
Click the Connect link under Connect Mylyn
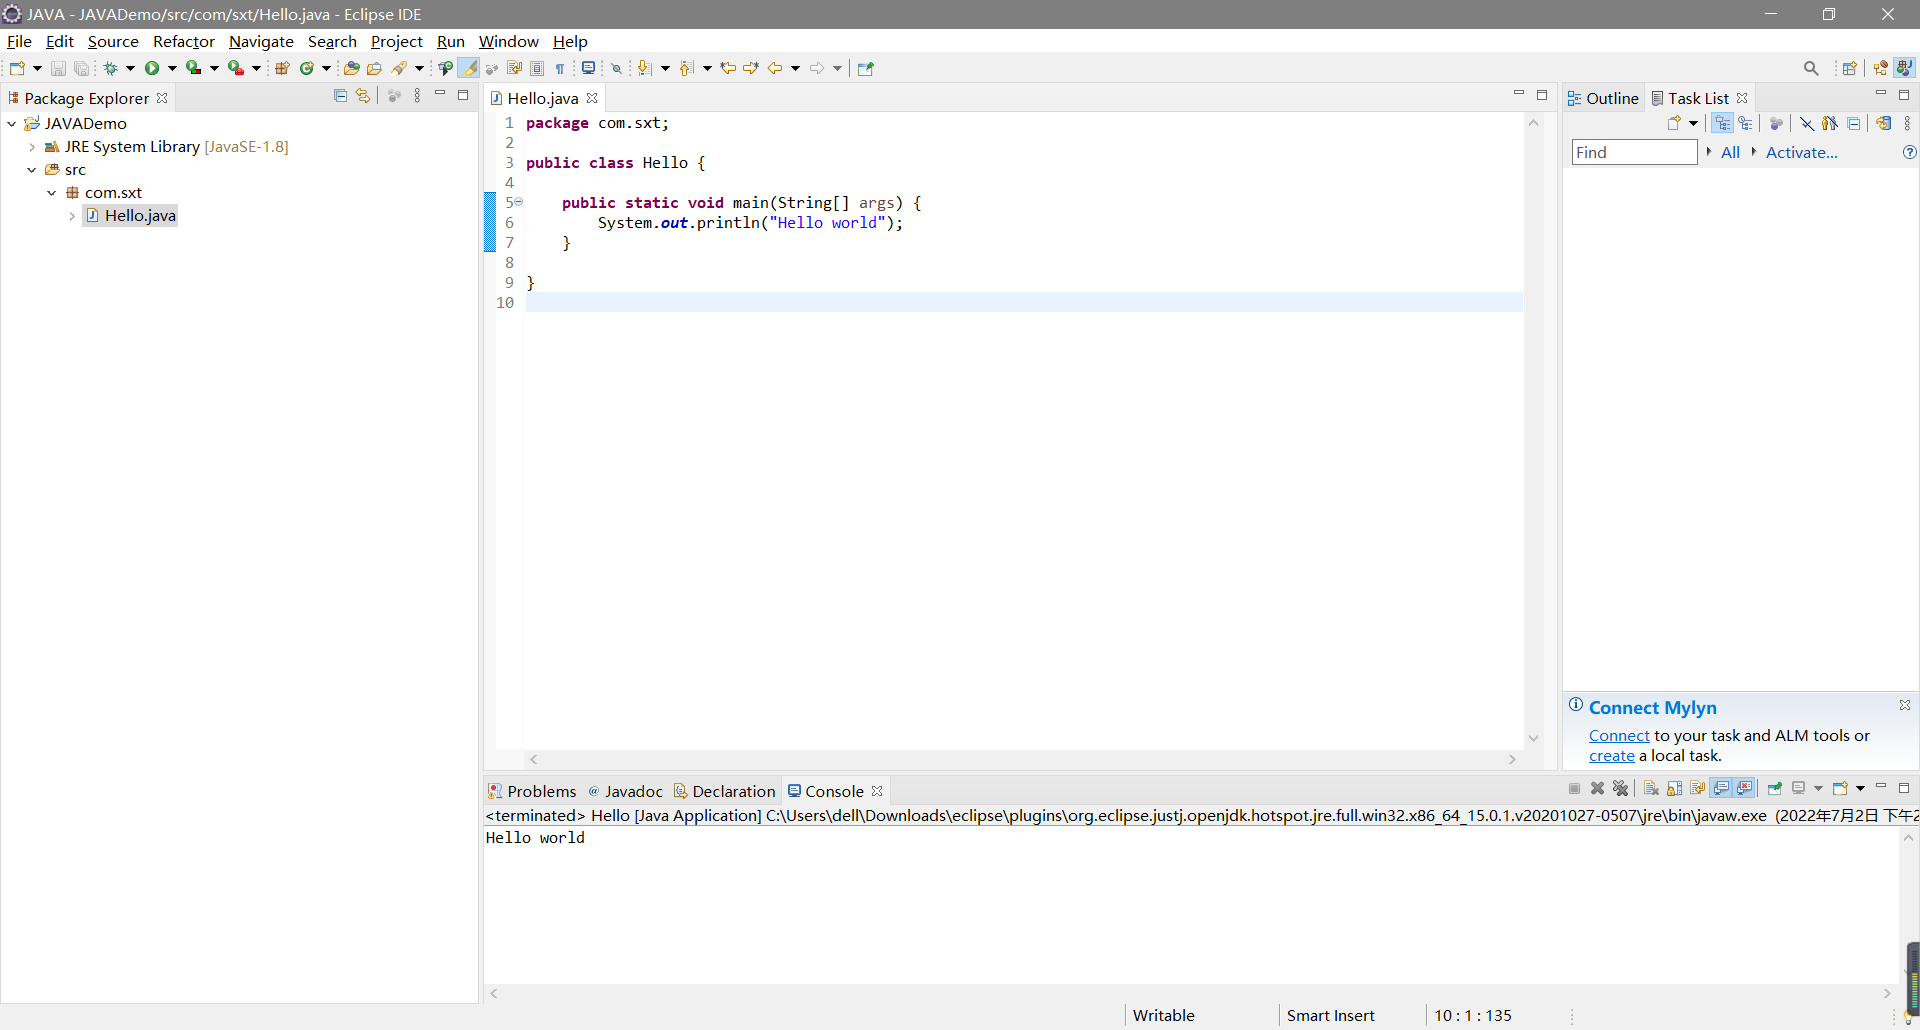click(x=1619, y=736)
